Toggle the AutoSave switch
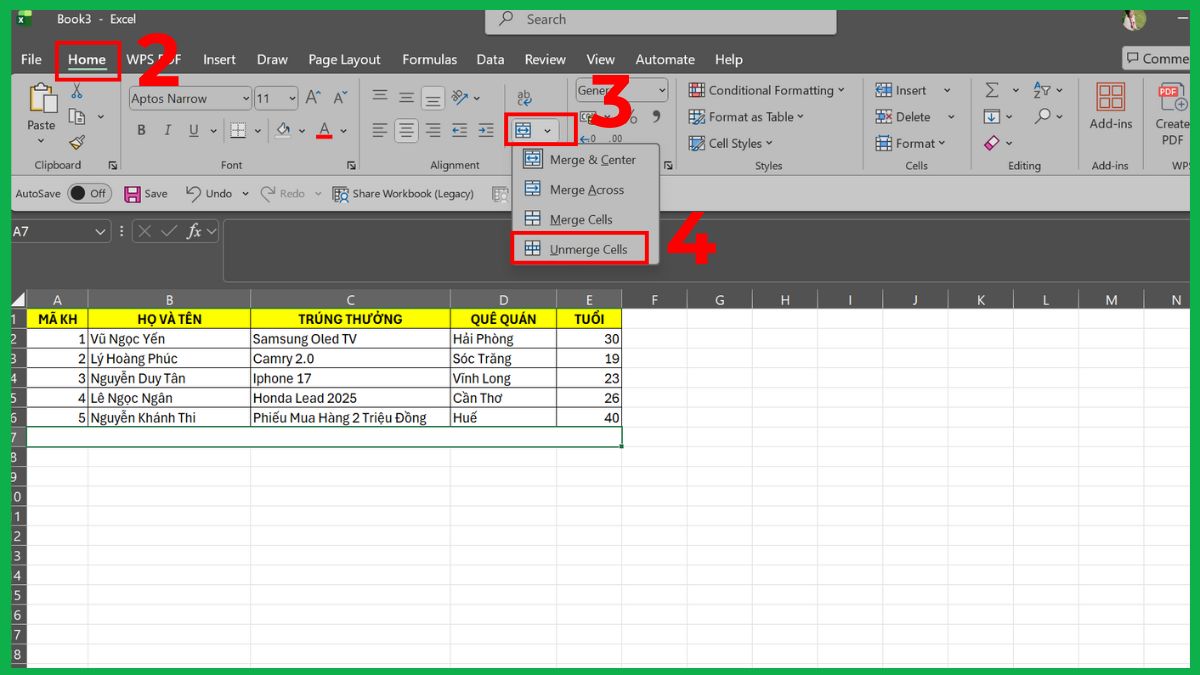This screenshot has width=1200, height=675. pos(88,193)
